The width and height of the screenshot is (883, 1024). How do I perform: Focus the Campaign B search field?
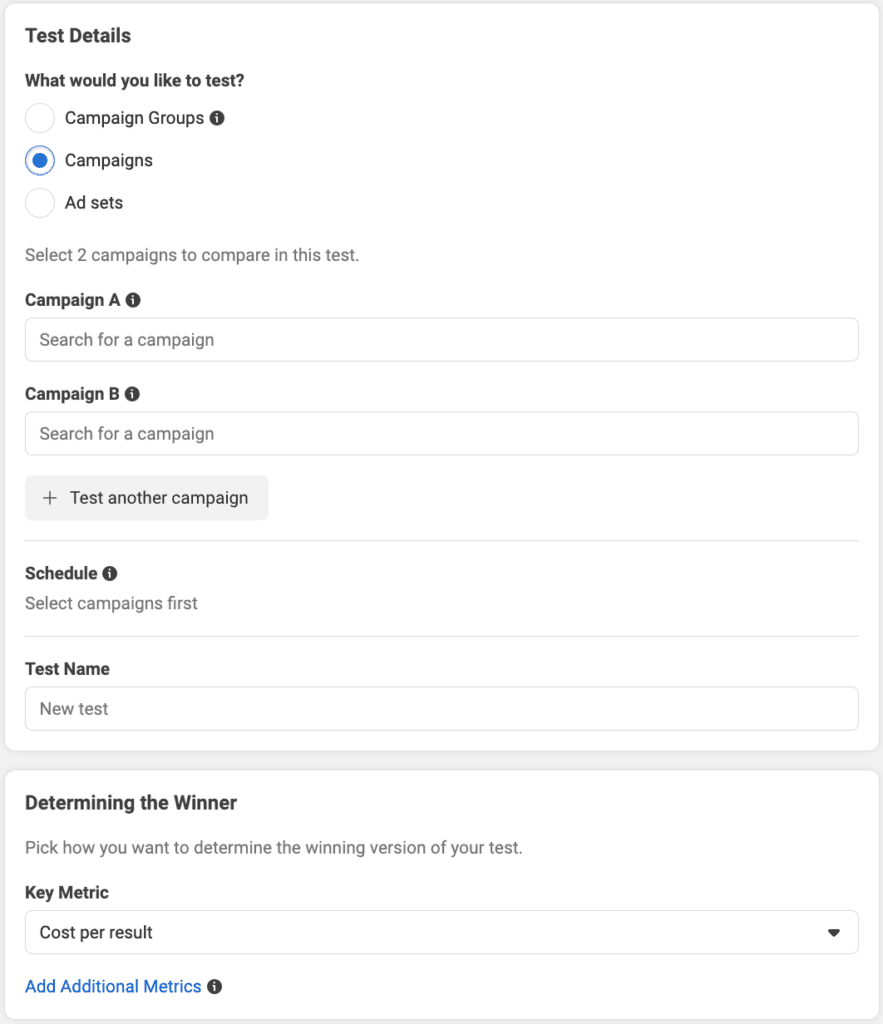pos(442,434)
